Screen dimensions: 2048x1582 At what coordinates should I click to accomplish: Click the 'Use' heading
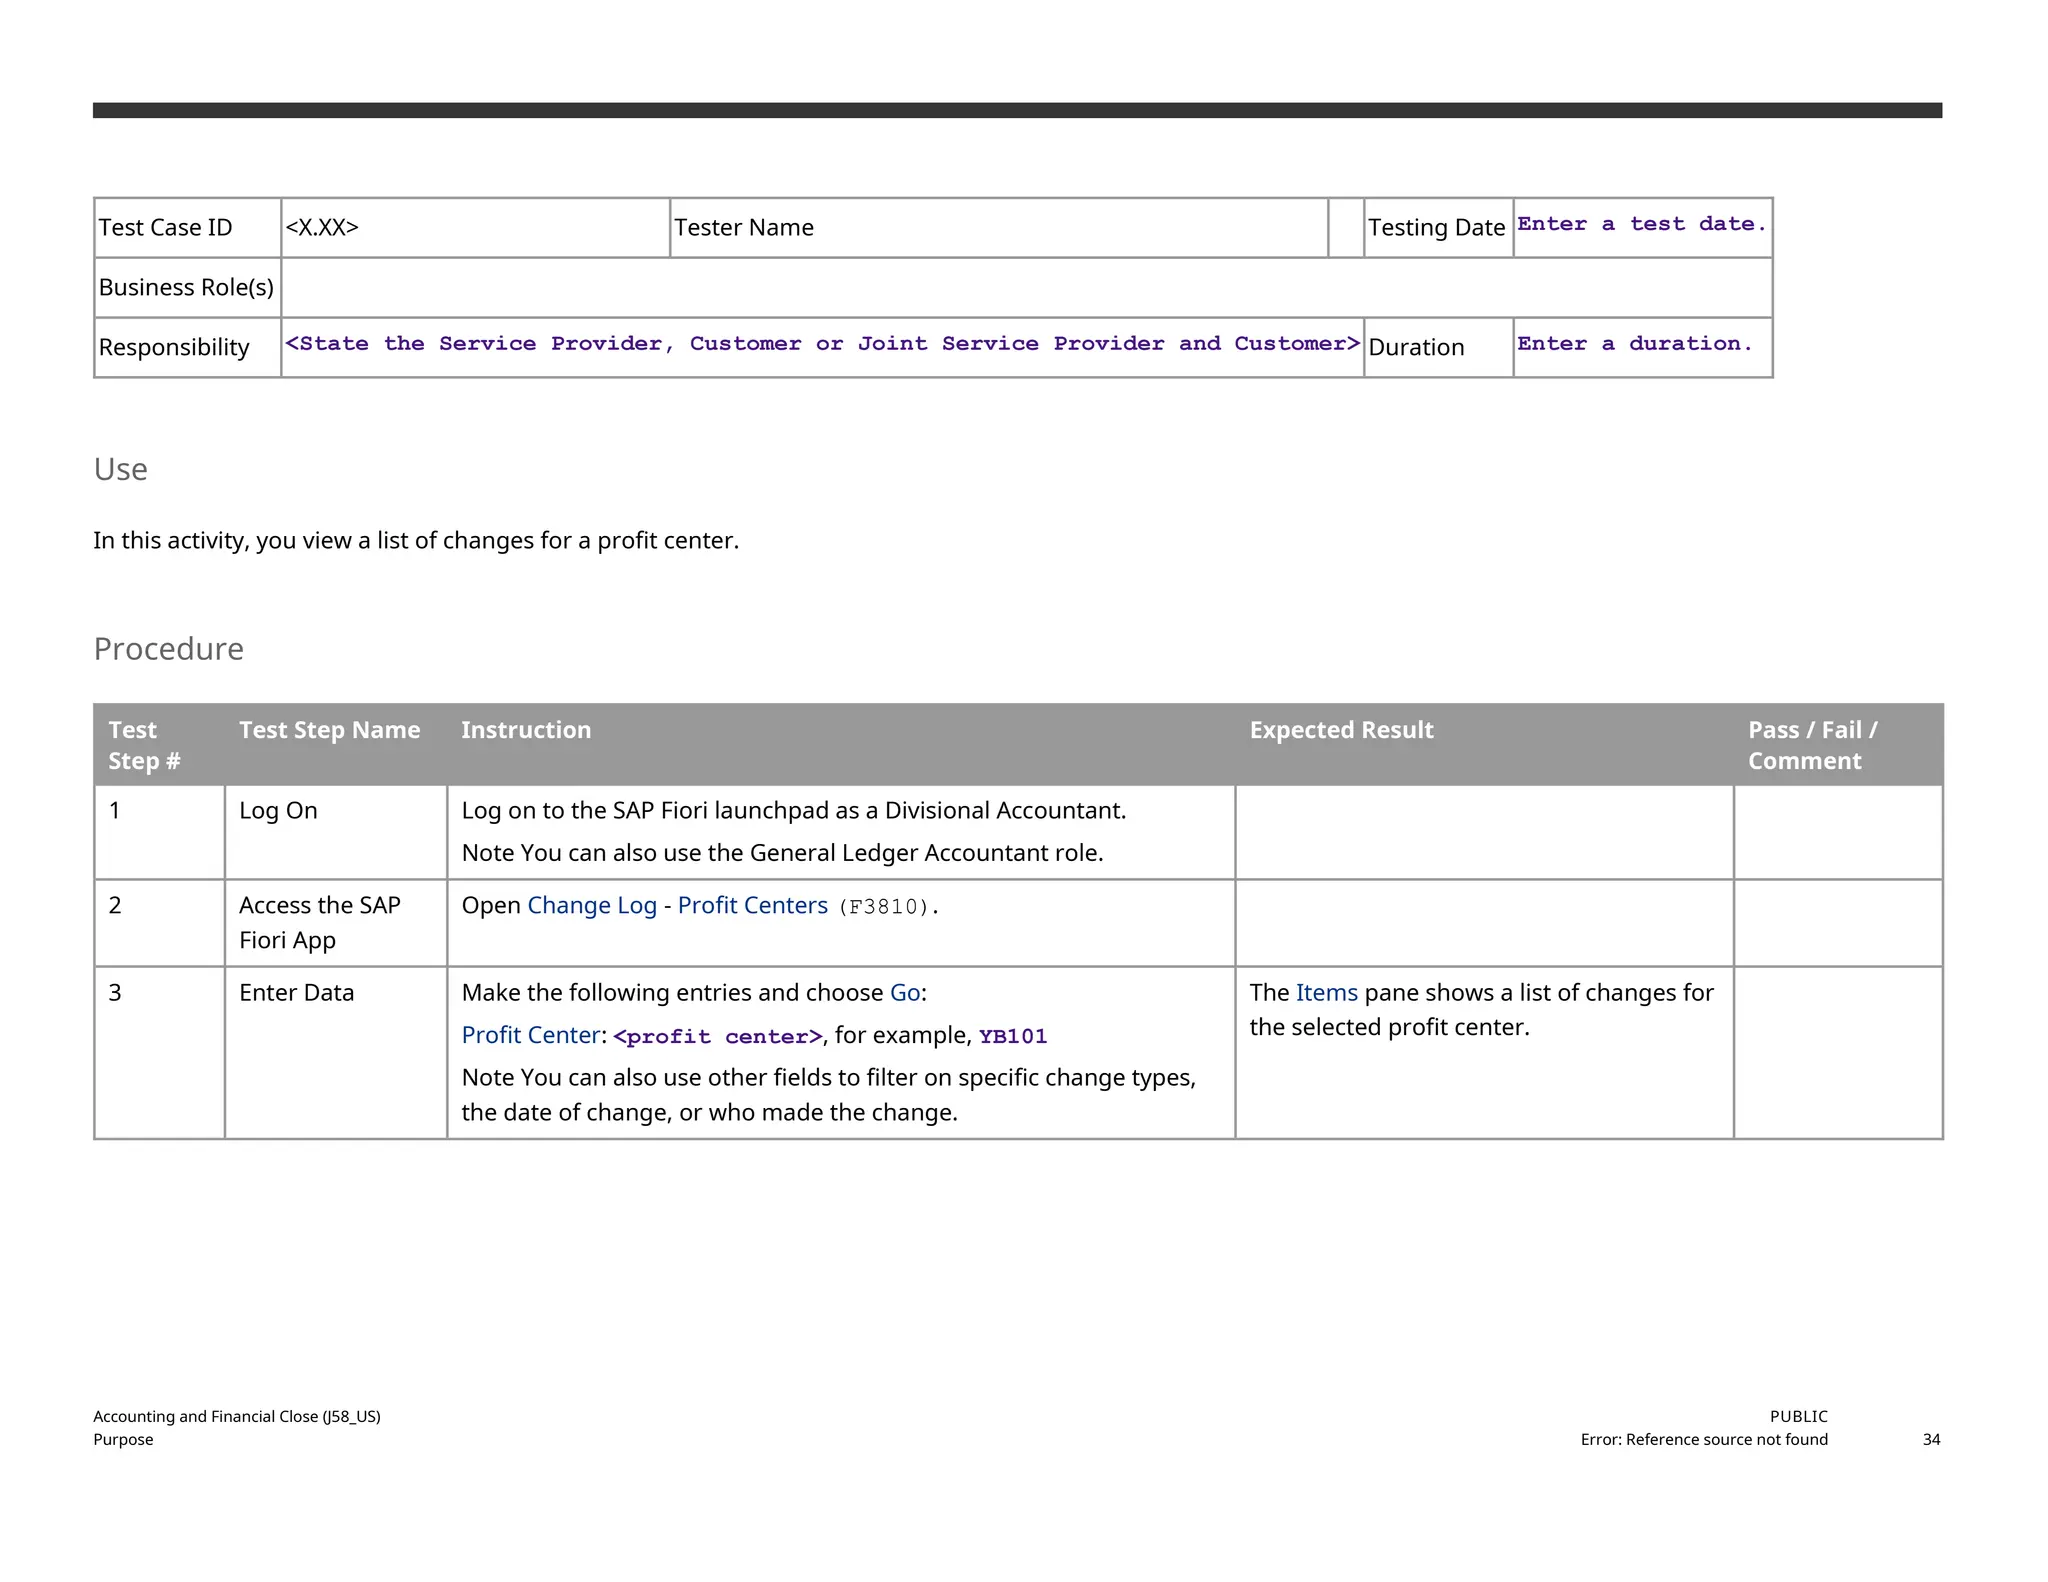tap(120, 469)
